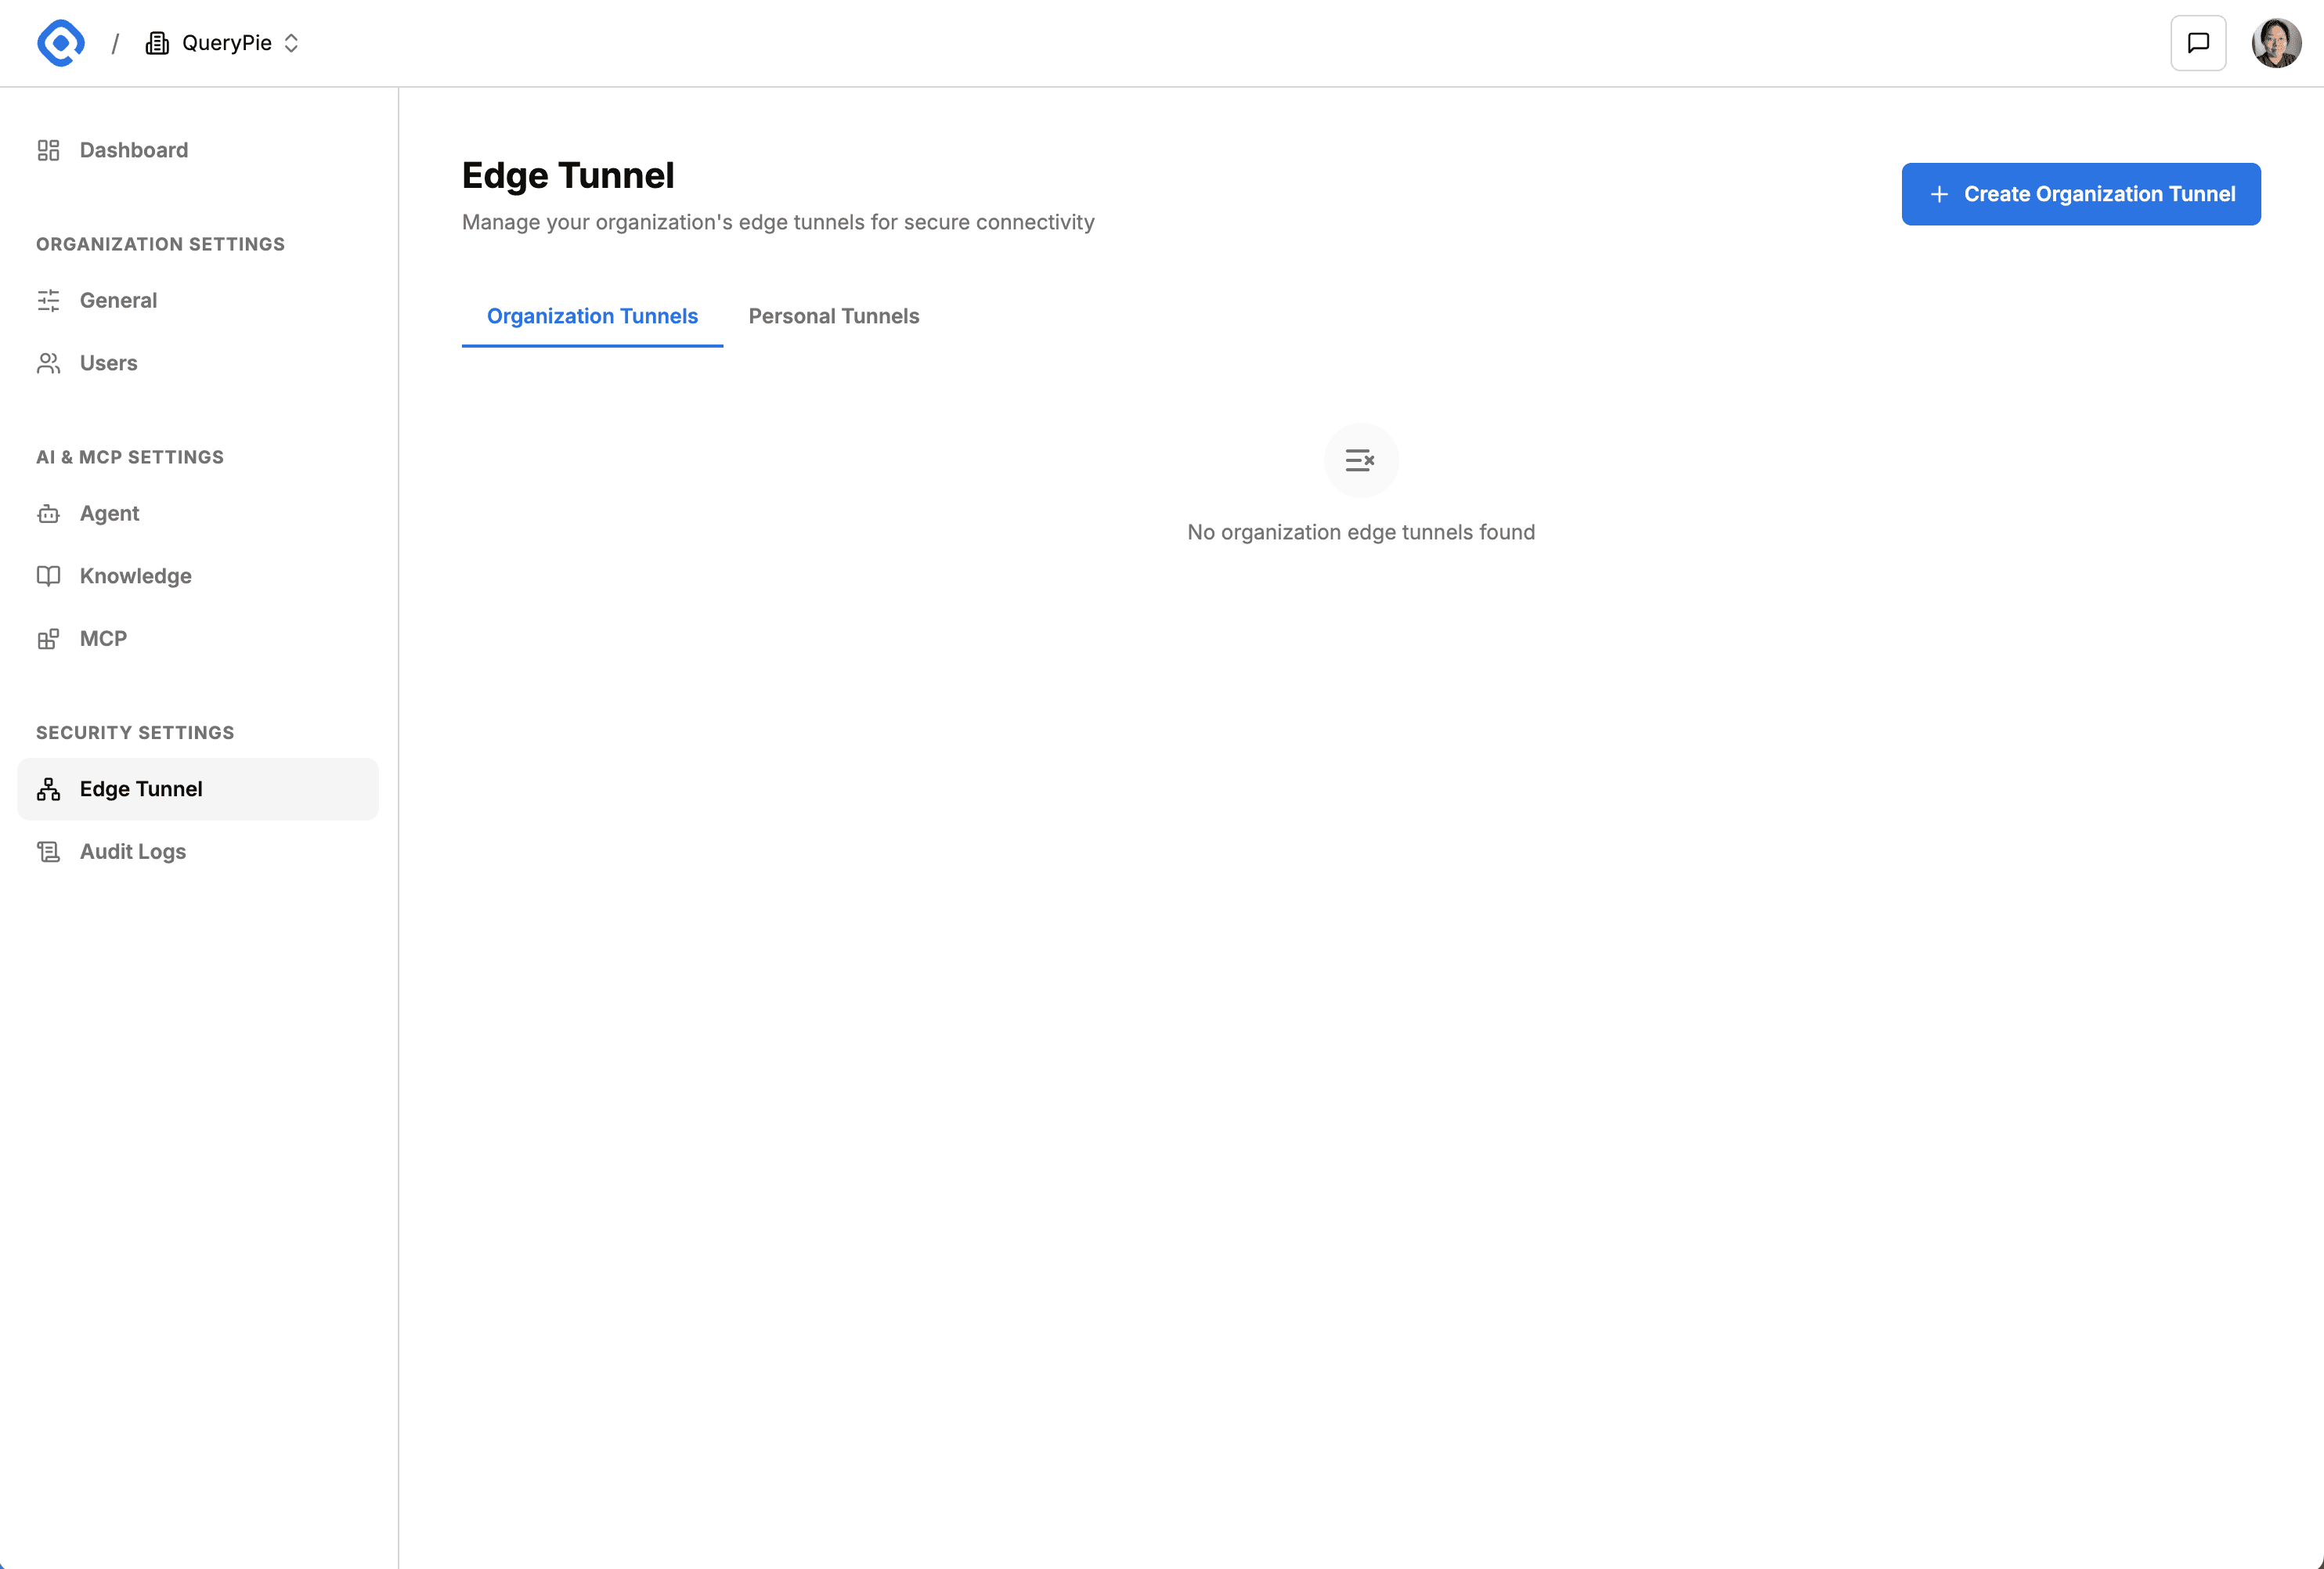Click Create Organization Tunnel button
2324x1569 pixels.
[x=2080, y=194]
